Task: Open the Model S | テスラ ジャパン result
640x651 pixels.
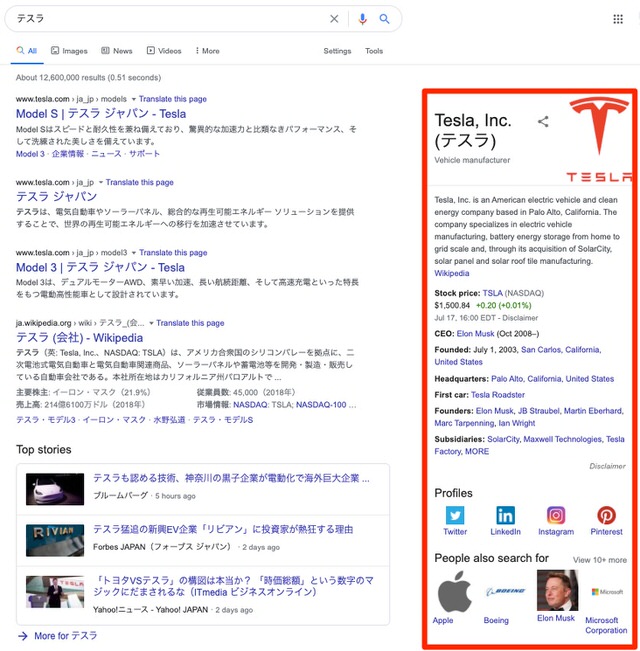Action: pos(101,114)
